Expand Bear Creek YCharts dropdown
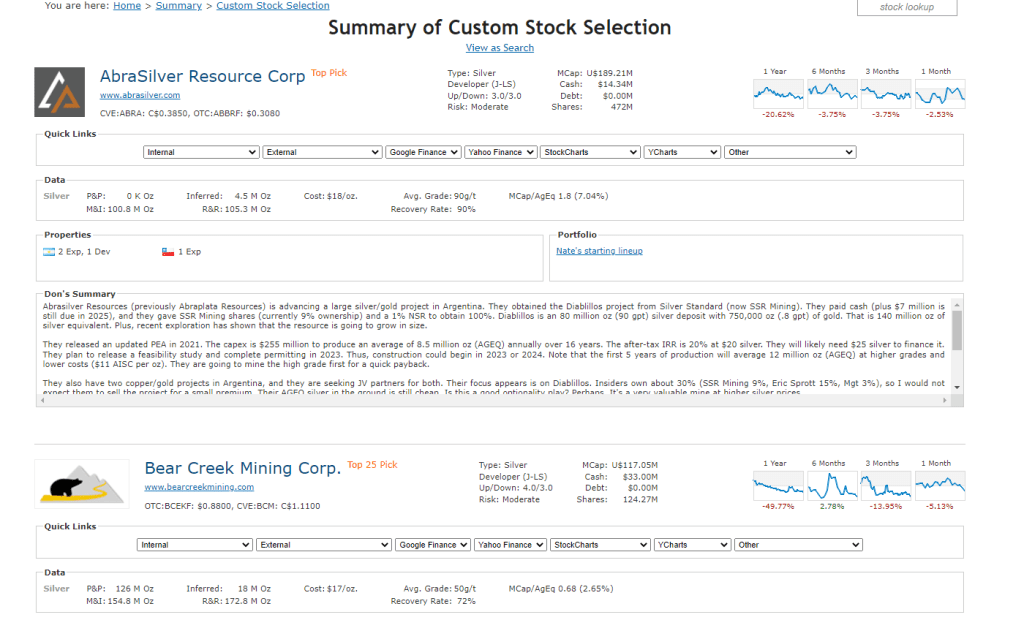The width and height of the screenshot is (1024, 620). coord(691,545)
